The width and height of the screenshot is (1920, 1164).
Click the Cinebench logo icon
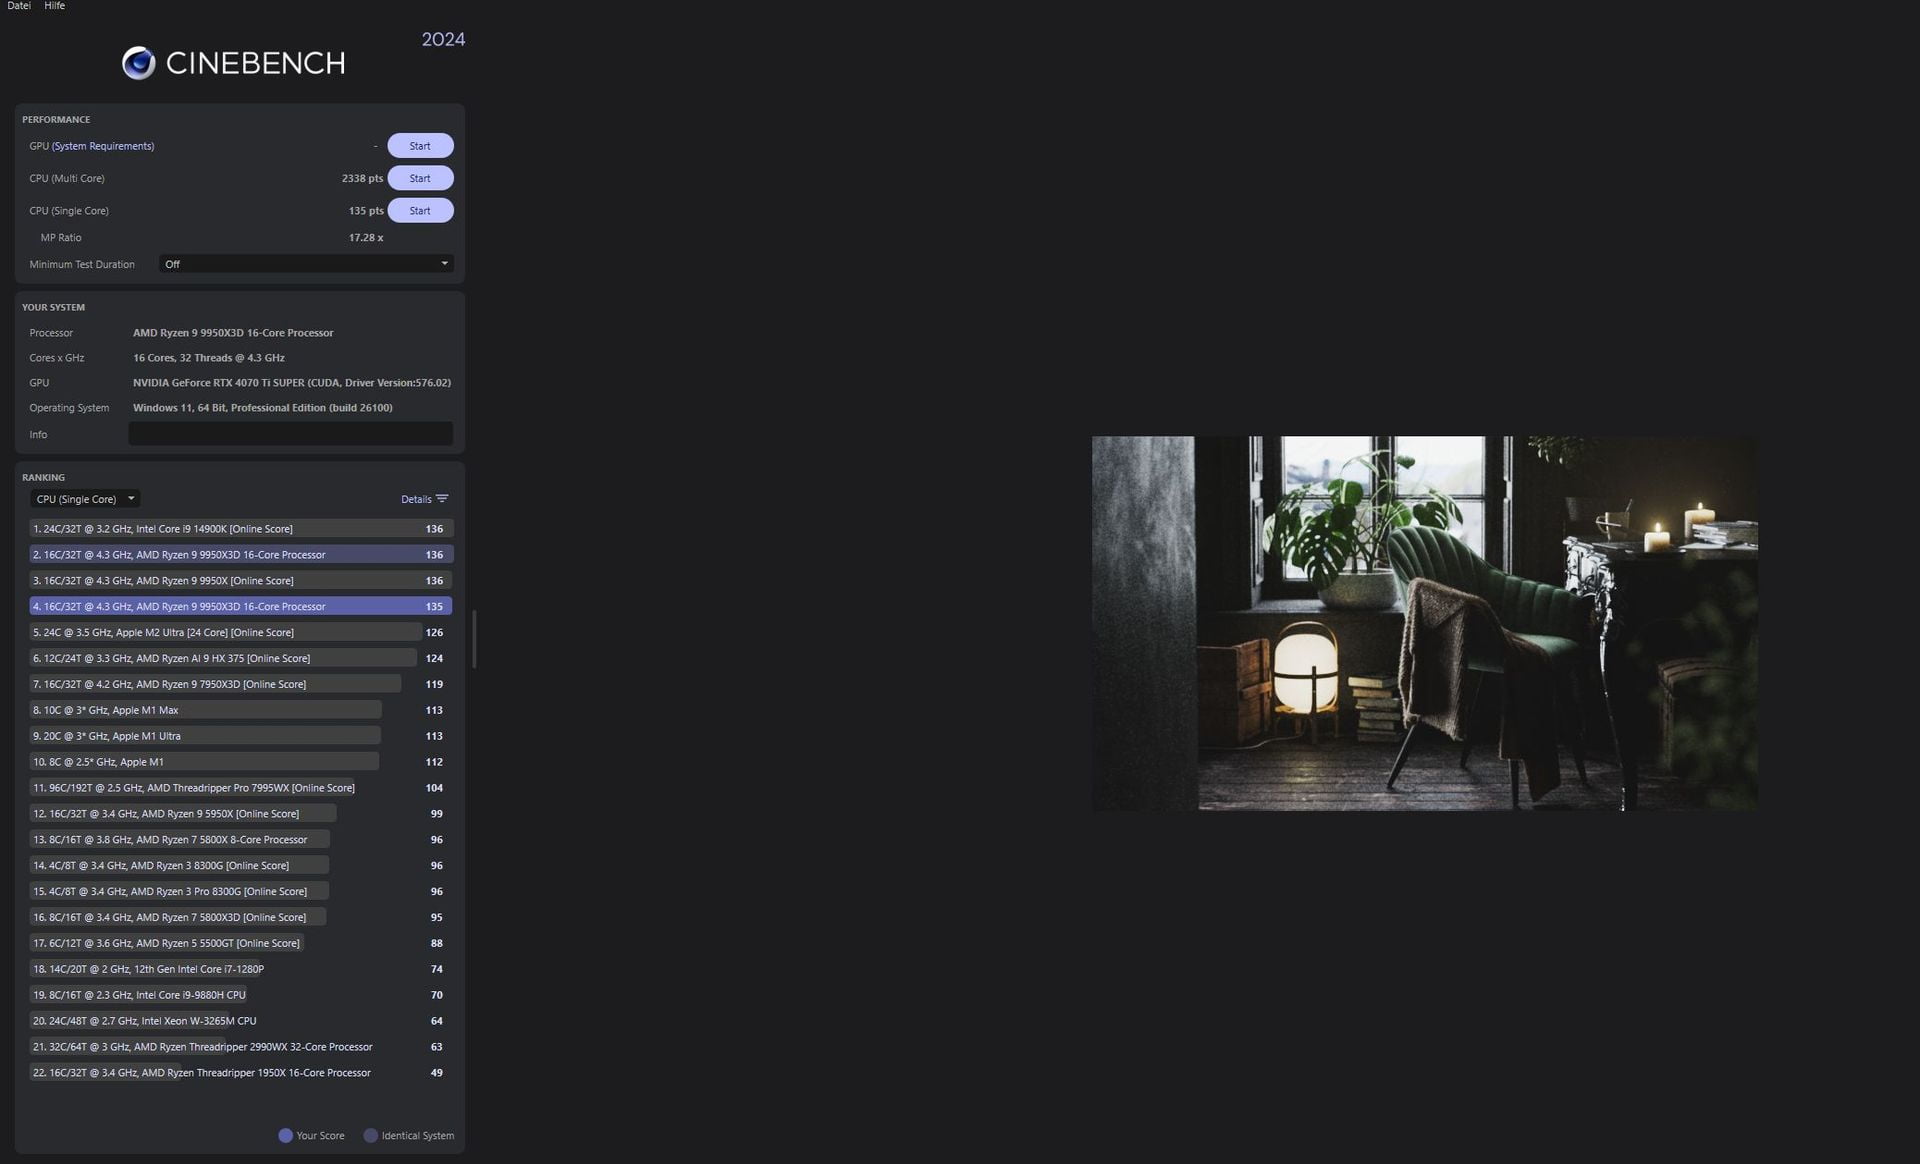(x=138, y=63)
